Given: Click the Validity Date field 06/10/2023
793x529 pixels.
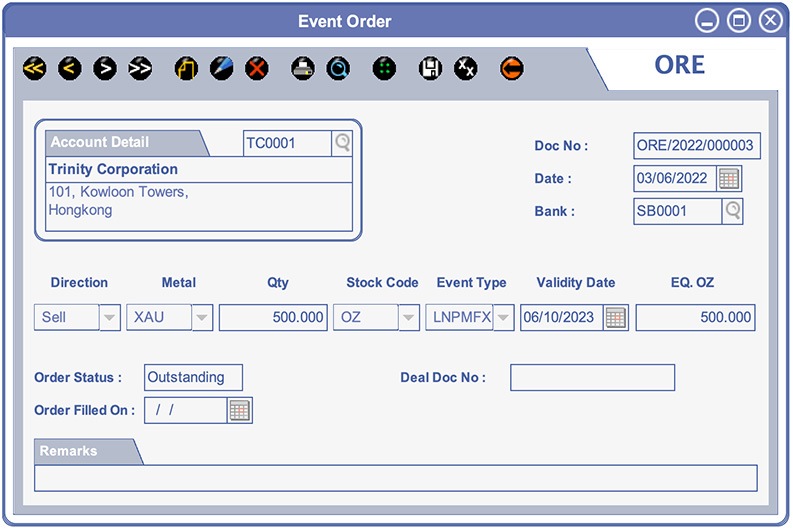Looking at the screenshot, I should pos(561,318).
